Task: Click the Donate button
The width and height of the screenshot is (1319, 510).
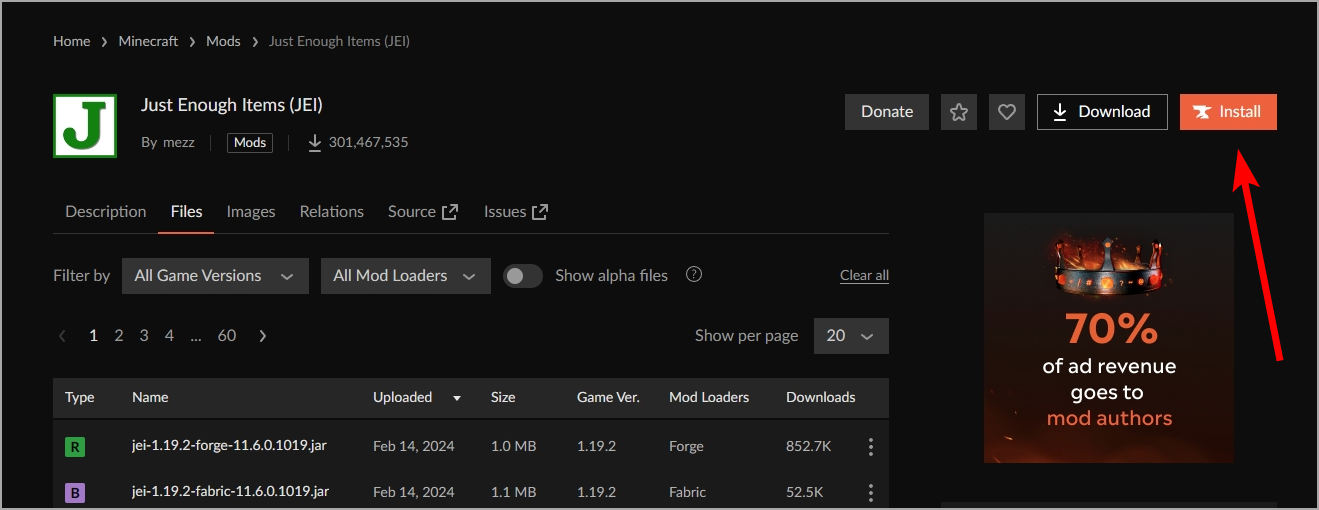Action: [x=887, y=112]
